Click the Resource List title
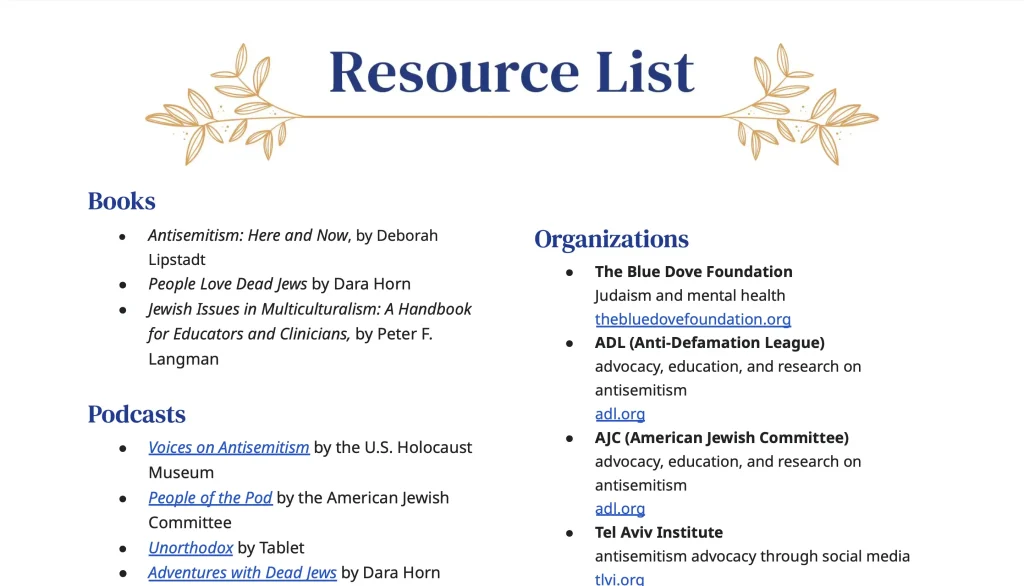The image size is (1024, 586). pos(511,72)
